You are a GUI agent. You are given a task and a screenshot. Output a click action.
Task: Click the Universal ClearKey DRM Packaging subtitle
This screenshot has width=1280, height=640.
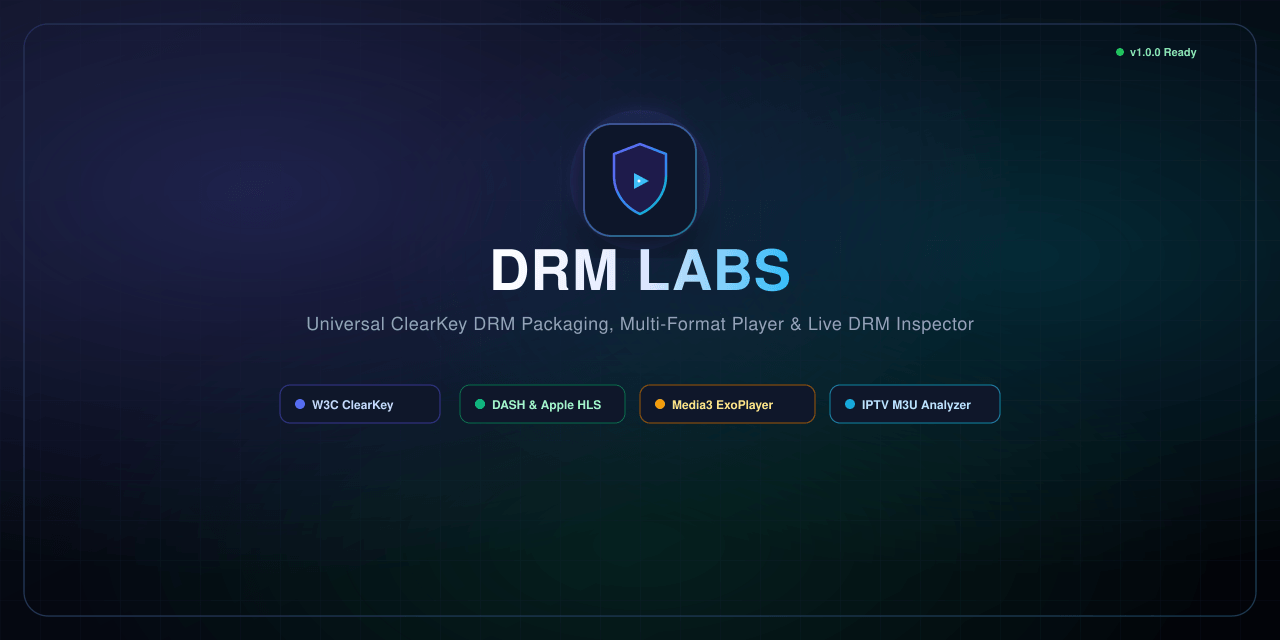640,324
